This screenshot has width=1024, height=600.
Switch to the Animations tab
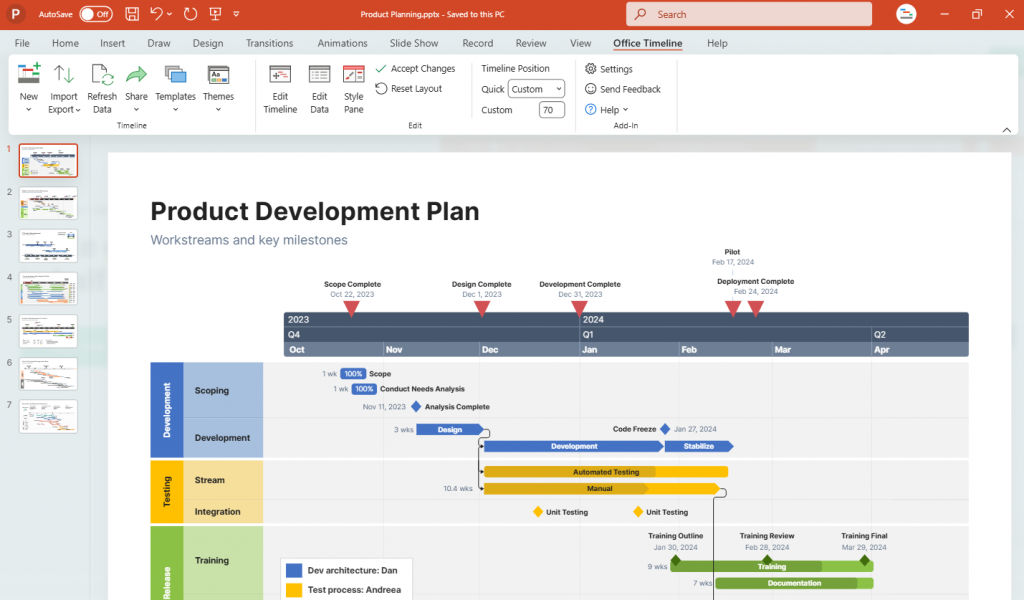[342, 43]
